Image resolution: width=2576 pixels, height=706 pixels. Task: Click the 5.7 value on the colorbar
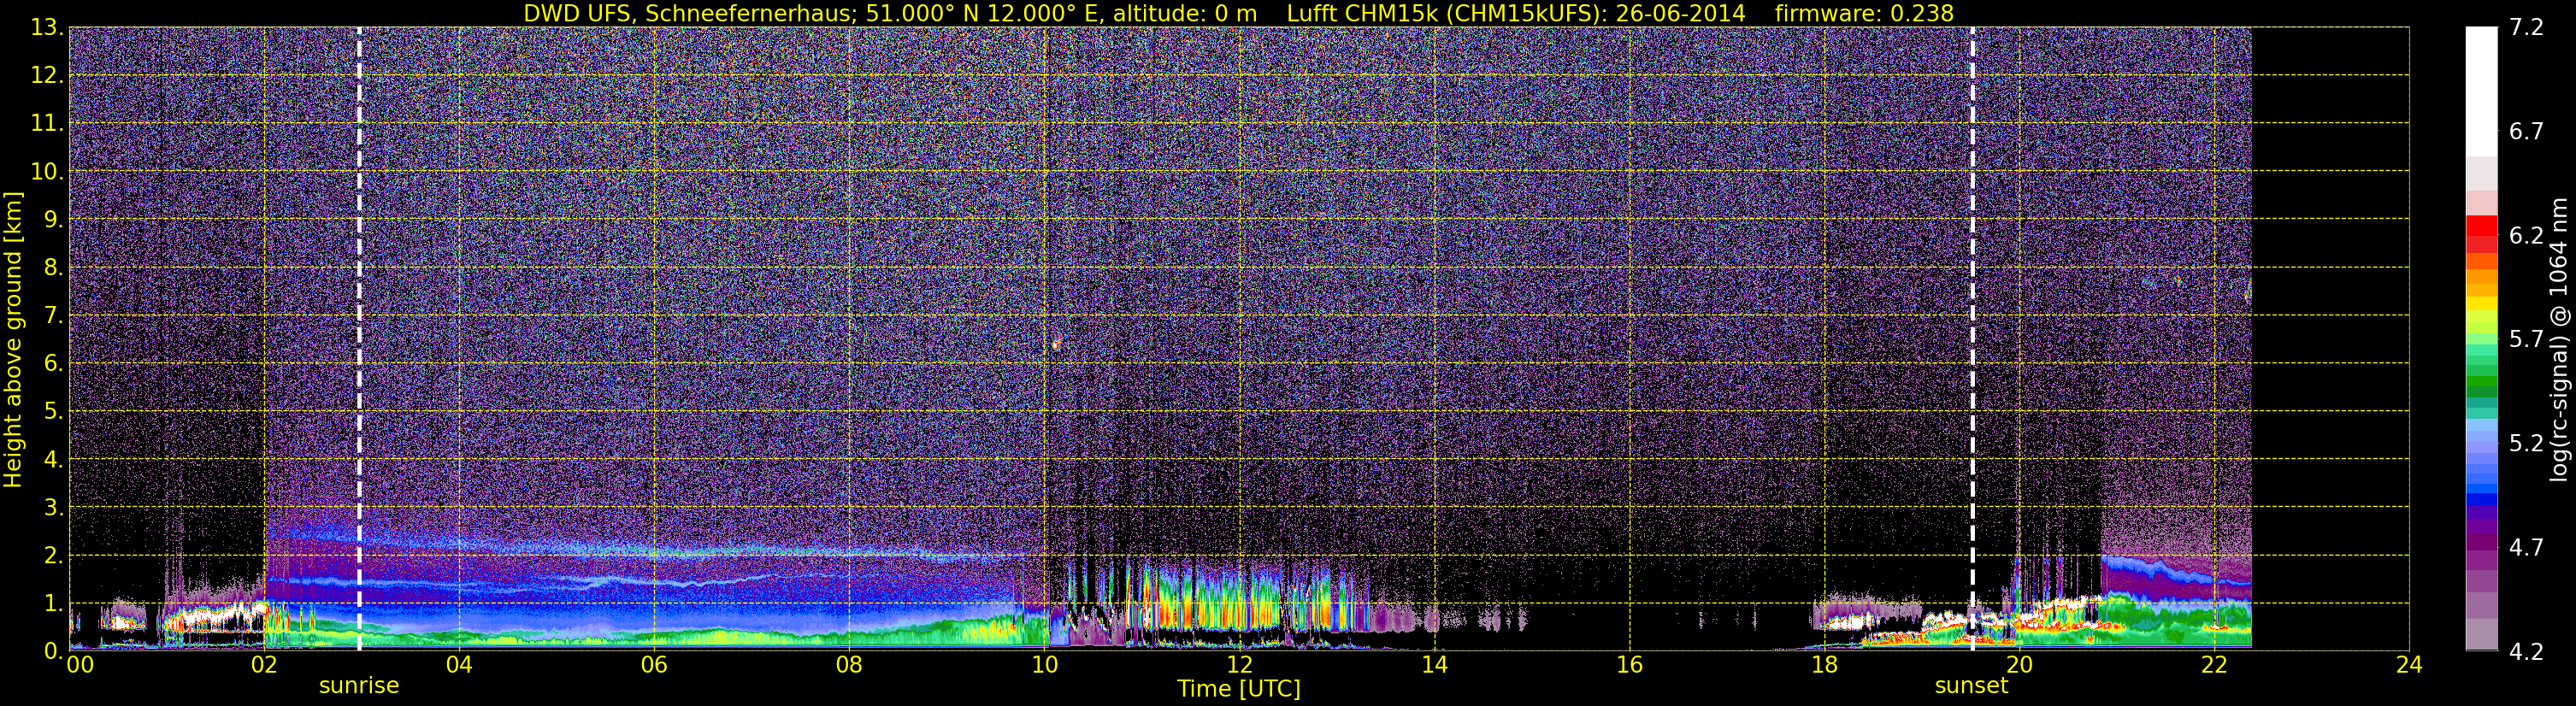(x=2526, y=340)
